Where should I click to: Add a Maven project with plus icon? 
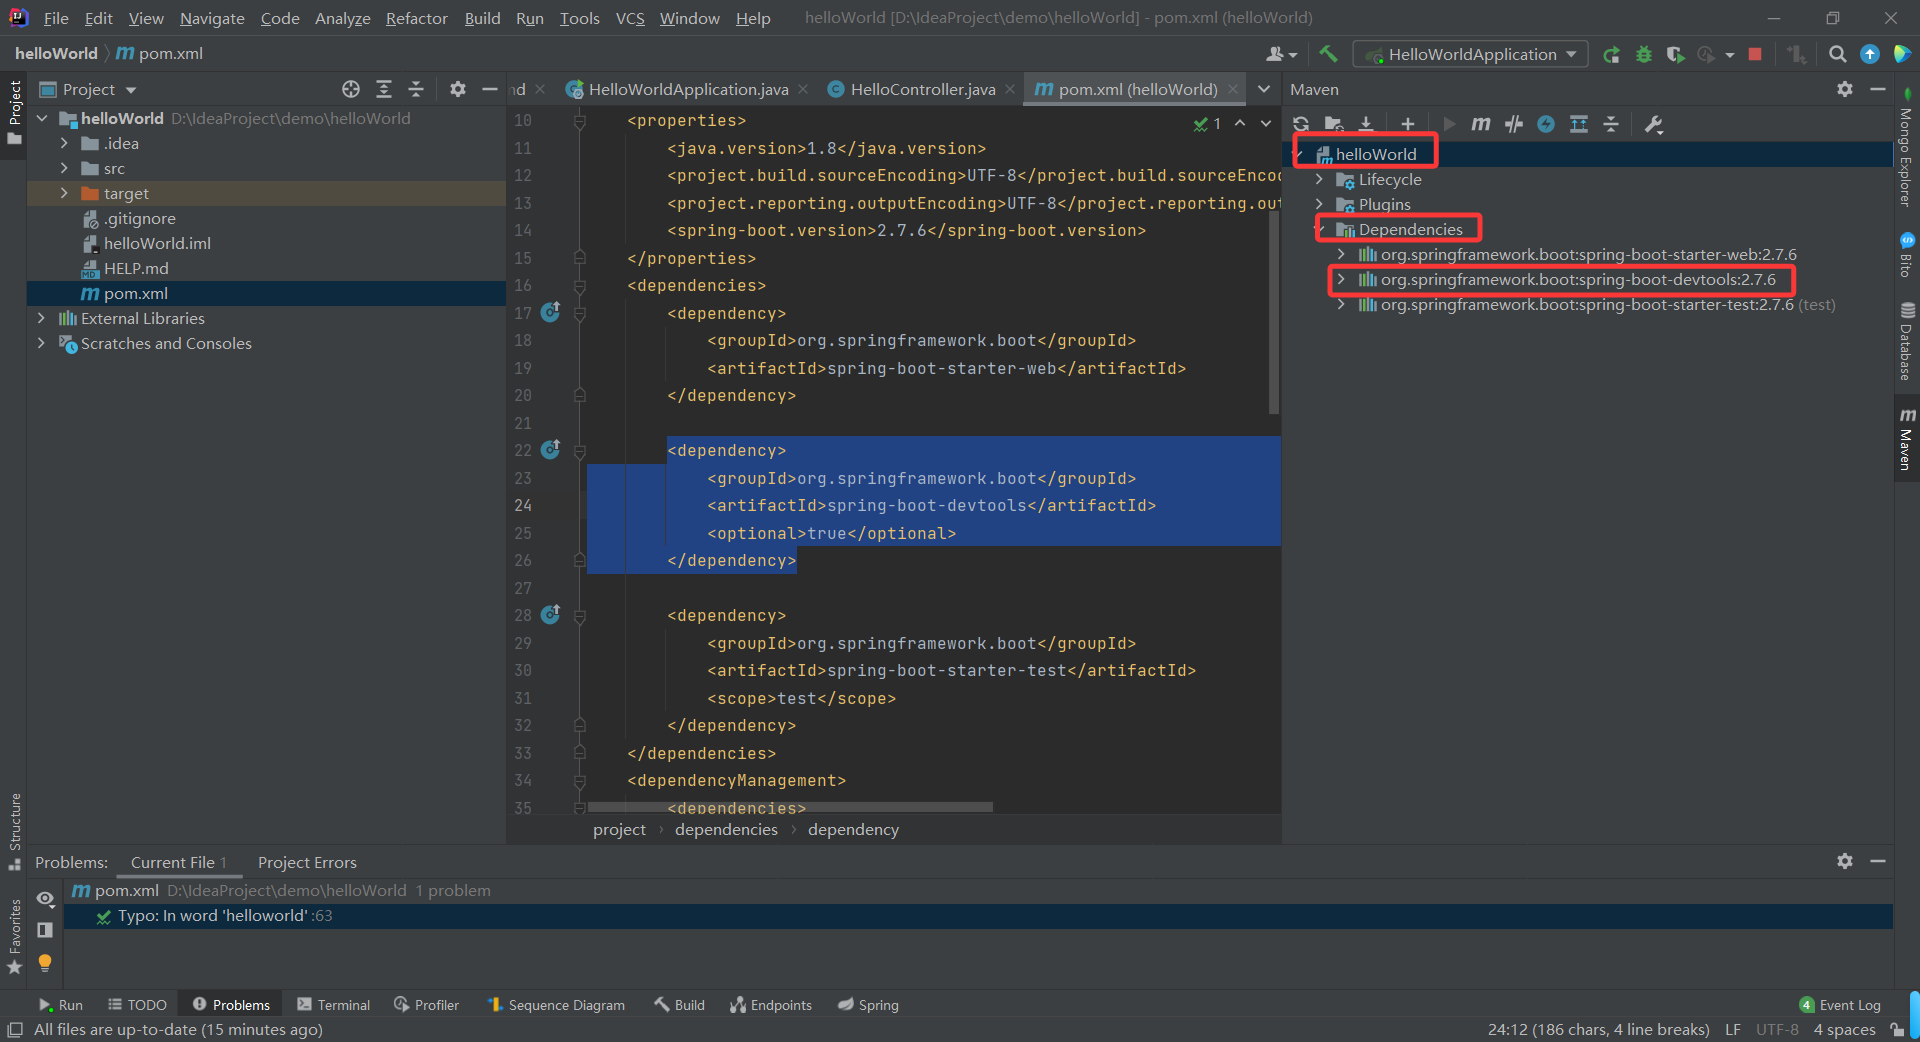(x=1408, y=124)
